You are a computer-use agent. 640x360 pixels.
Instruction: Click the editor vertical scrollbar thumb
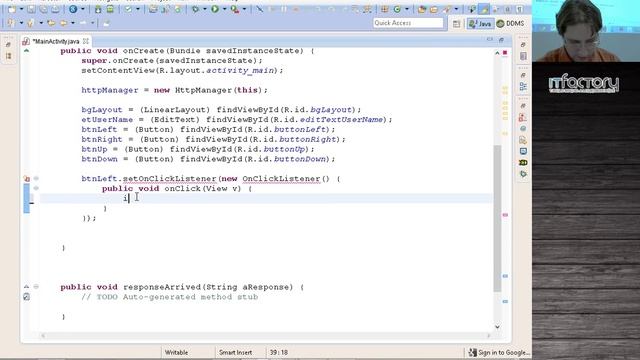click(x=497, y=218)
